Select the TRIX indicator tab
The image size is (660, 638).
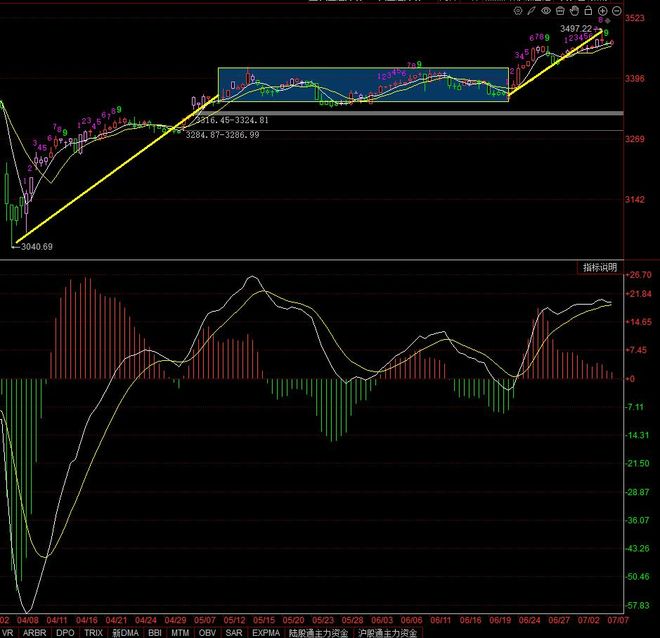coord(93,632)
